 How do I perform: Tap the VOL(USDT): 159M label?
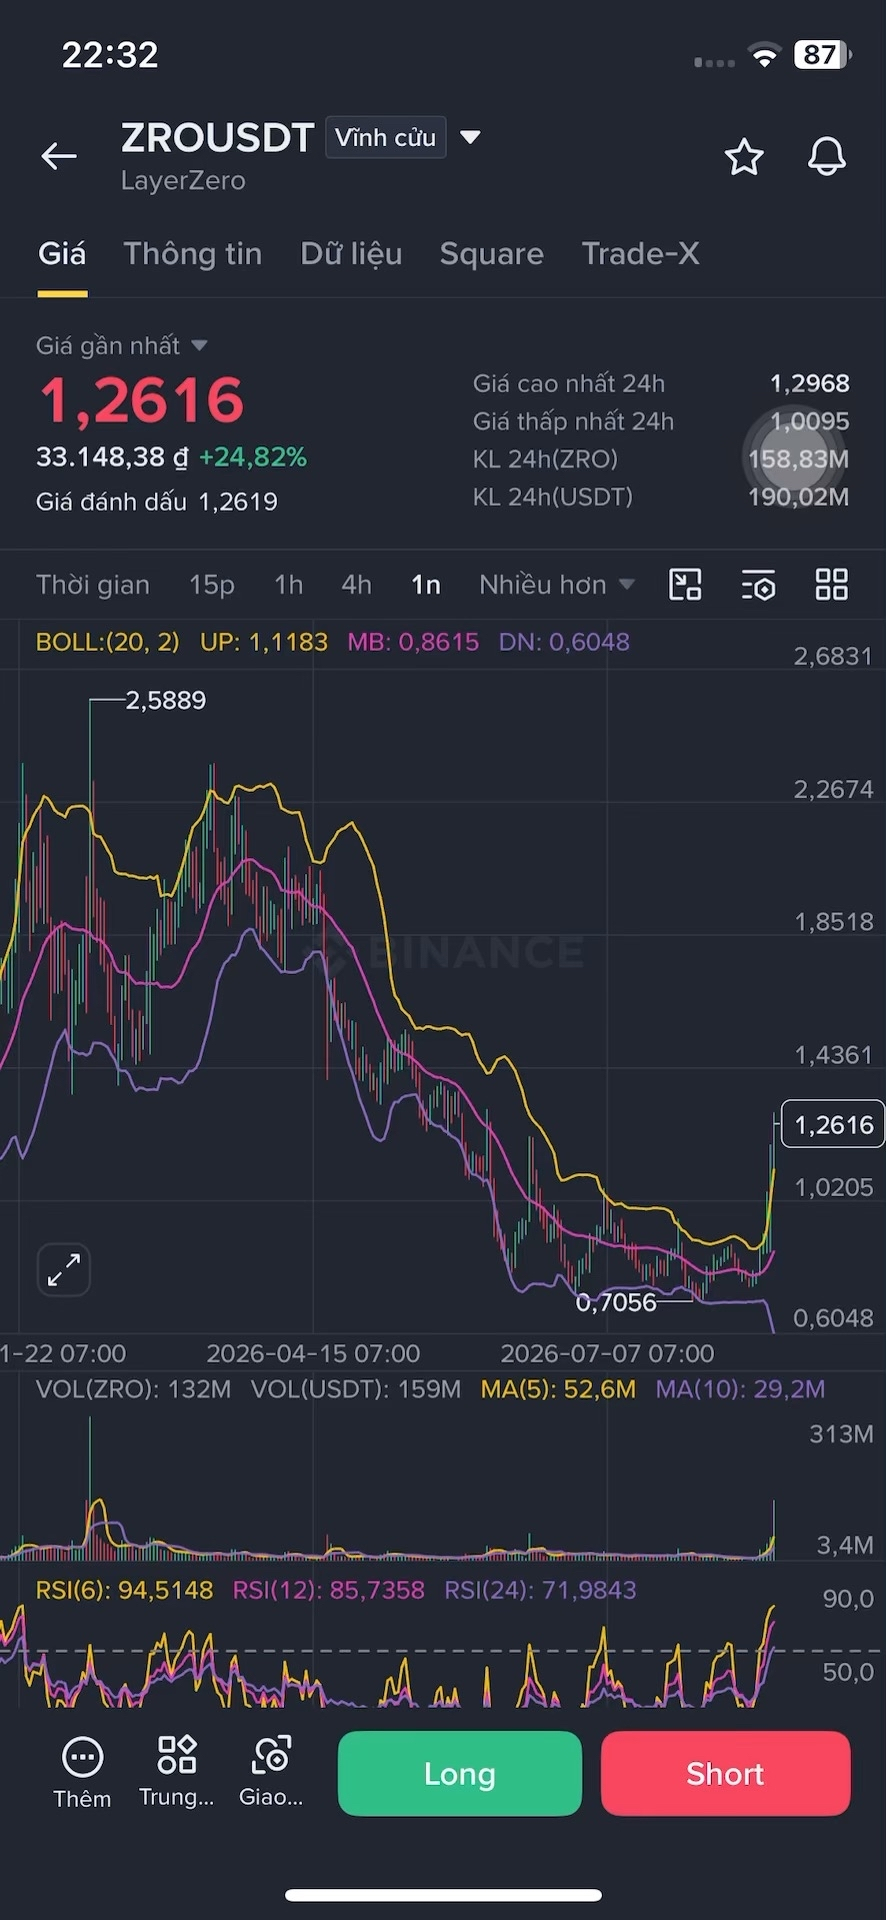tap(356, 1389)
